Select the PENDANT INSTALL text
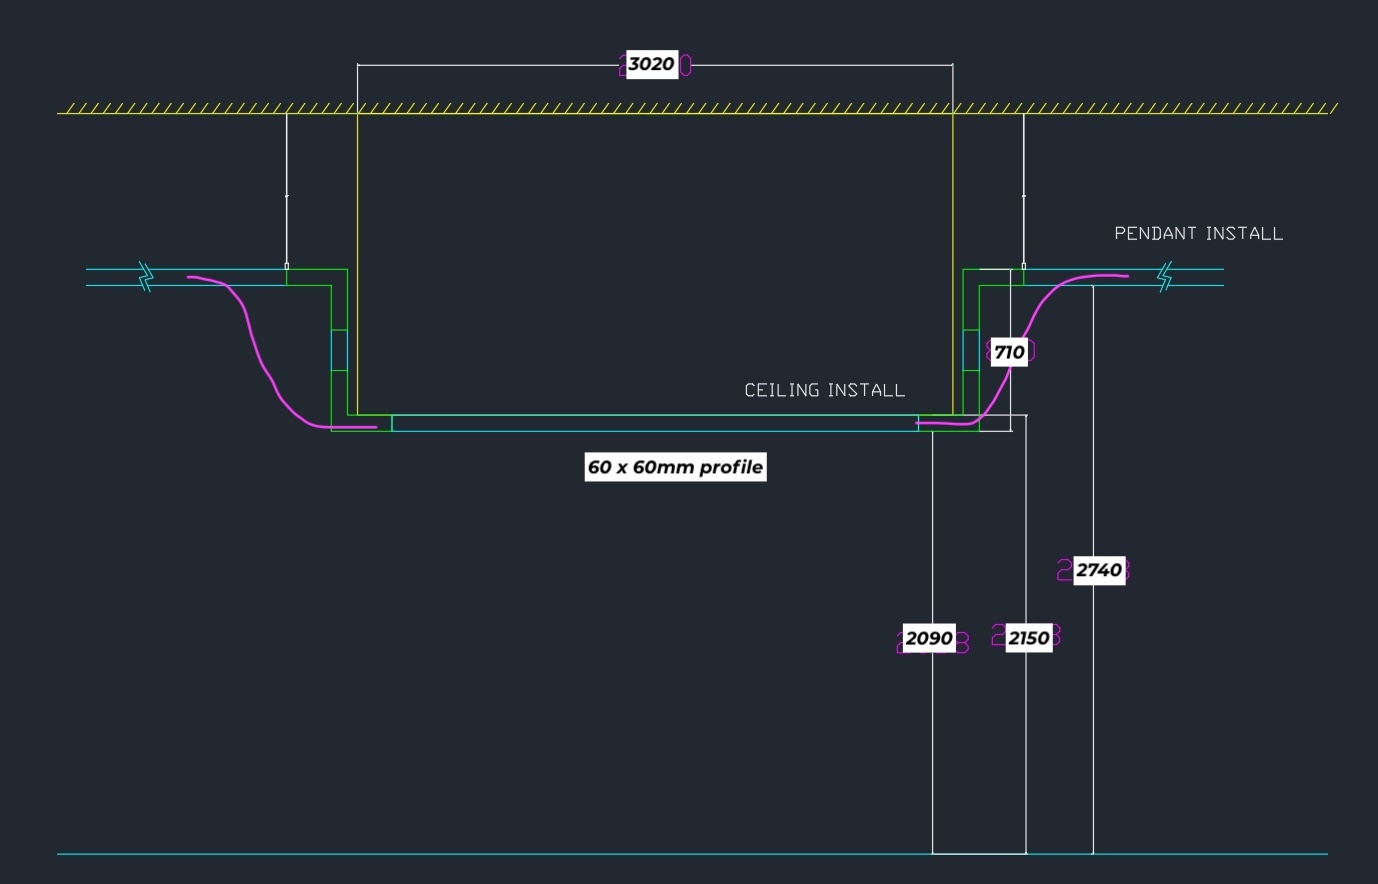This screenshot has width=1378, height=884. click(1198, 233)
